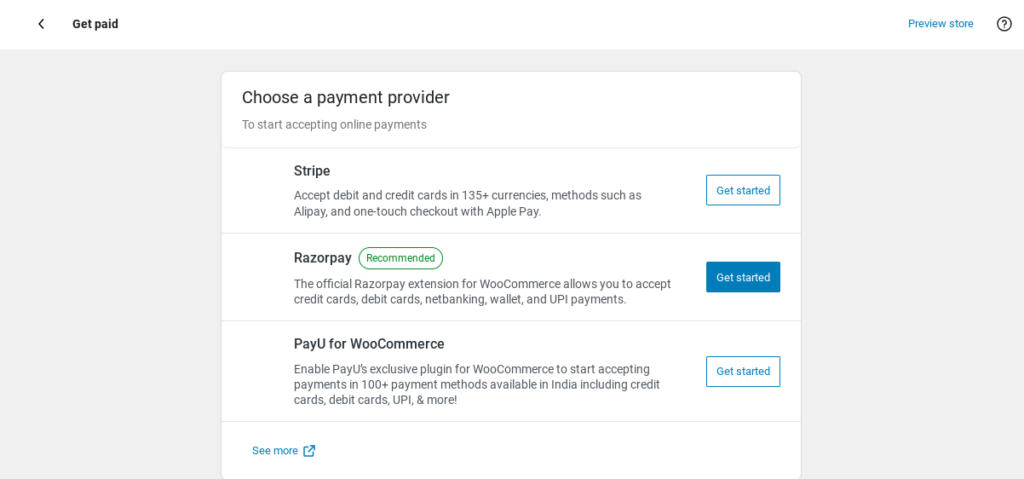Click the green Recommended badge

click(x=401, y=258)
